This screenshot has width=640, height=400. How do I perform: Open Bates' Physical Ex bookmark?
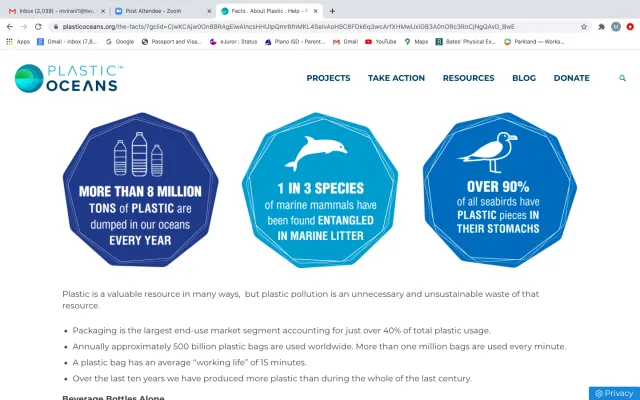(466, 42)
